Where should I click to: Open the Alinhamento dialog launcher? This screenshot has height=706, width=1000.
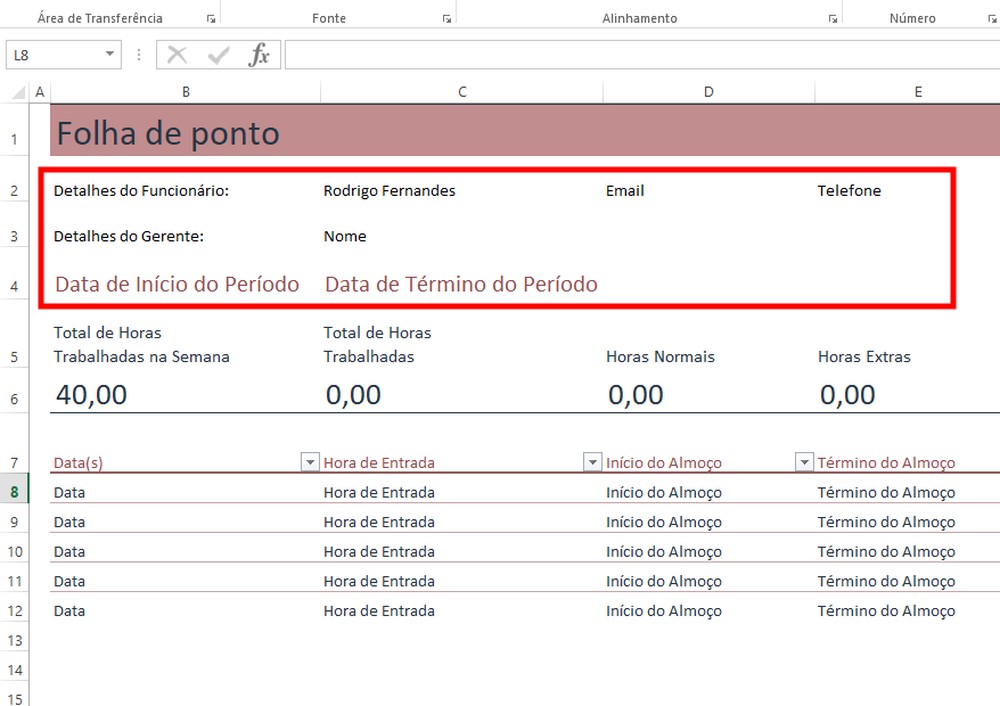[x=833, y=17]
